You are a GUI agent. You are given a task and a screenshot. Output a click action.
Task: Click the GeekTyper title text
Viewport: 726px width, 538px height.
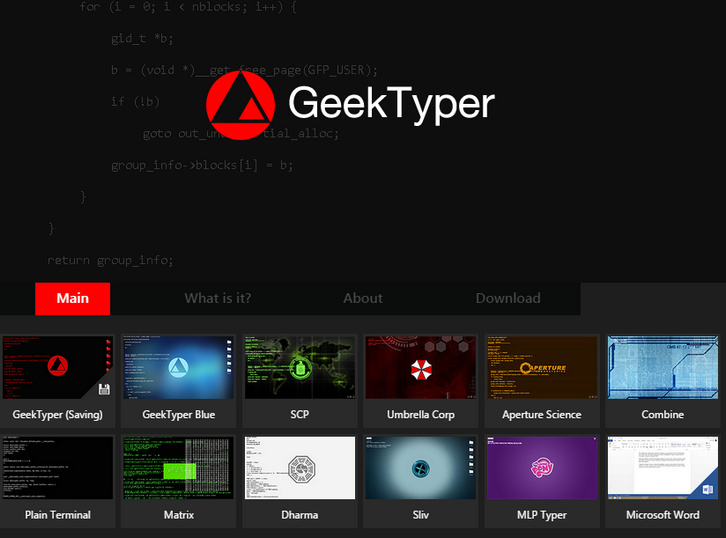click(x=391, y=104)
